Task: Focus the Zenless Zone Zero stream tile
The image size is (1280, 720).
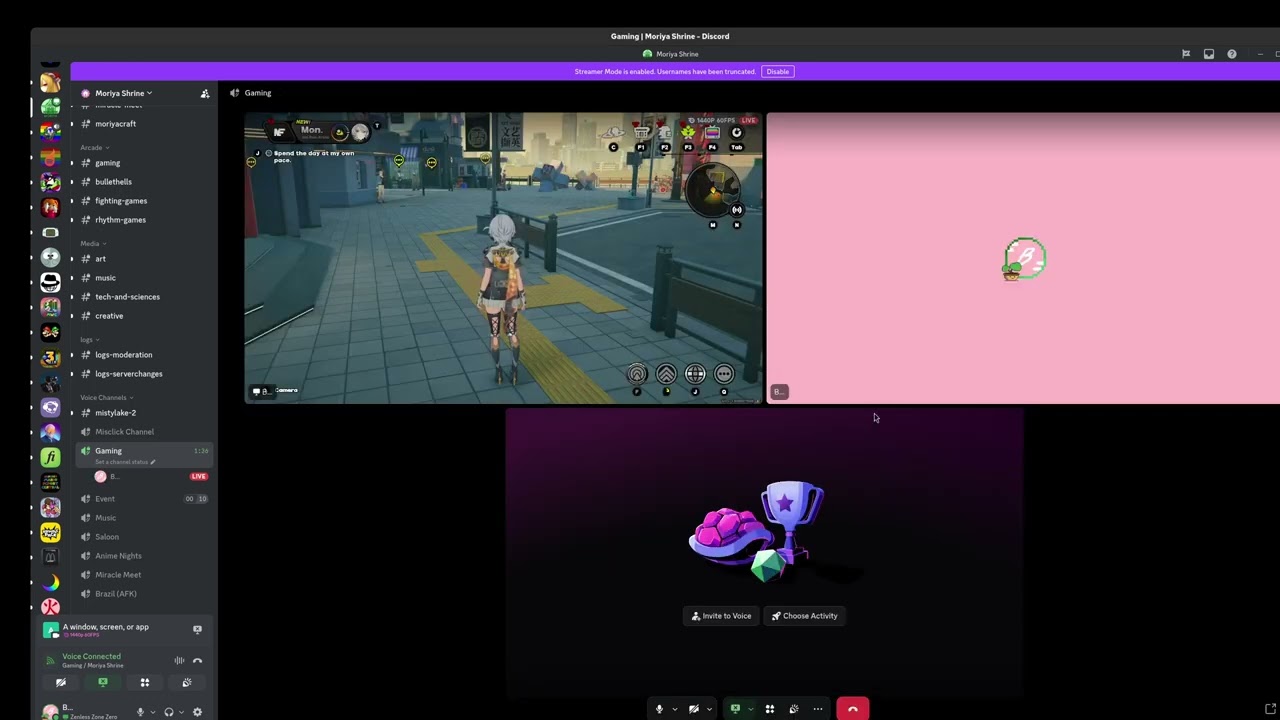Action: tap(503, 258)
